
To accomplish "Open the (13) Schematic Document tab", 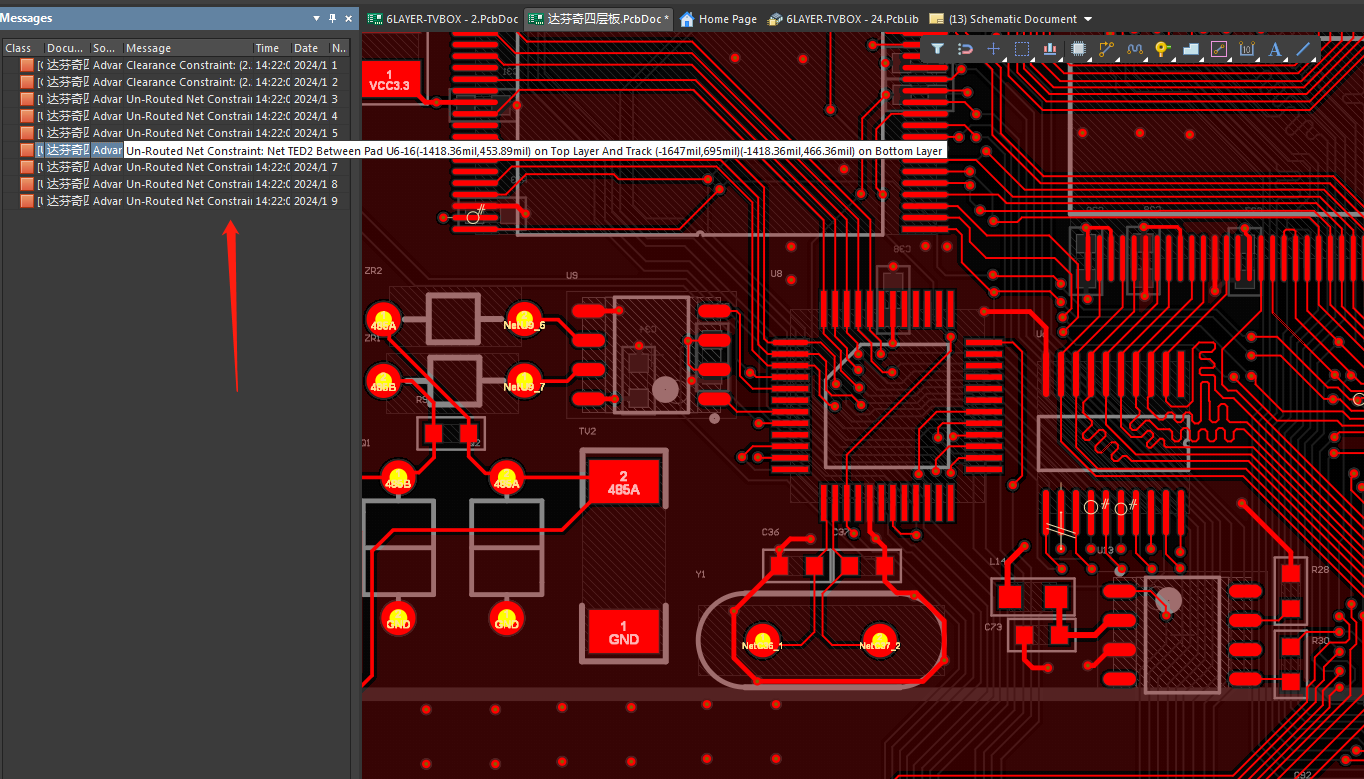I will coord(1003,19).
